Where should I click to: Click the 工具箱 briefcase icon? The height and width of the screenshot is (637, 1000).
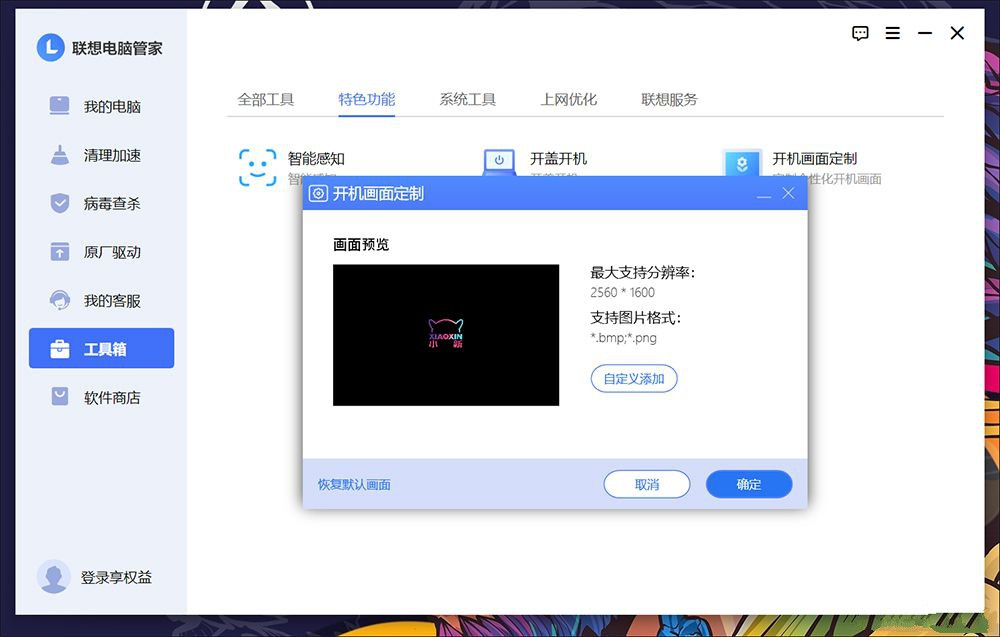(x=59, y=349)
